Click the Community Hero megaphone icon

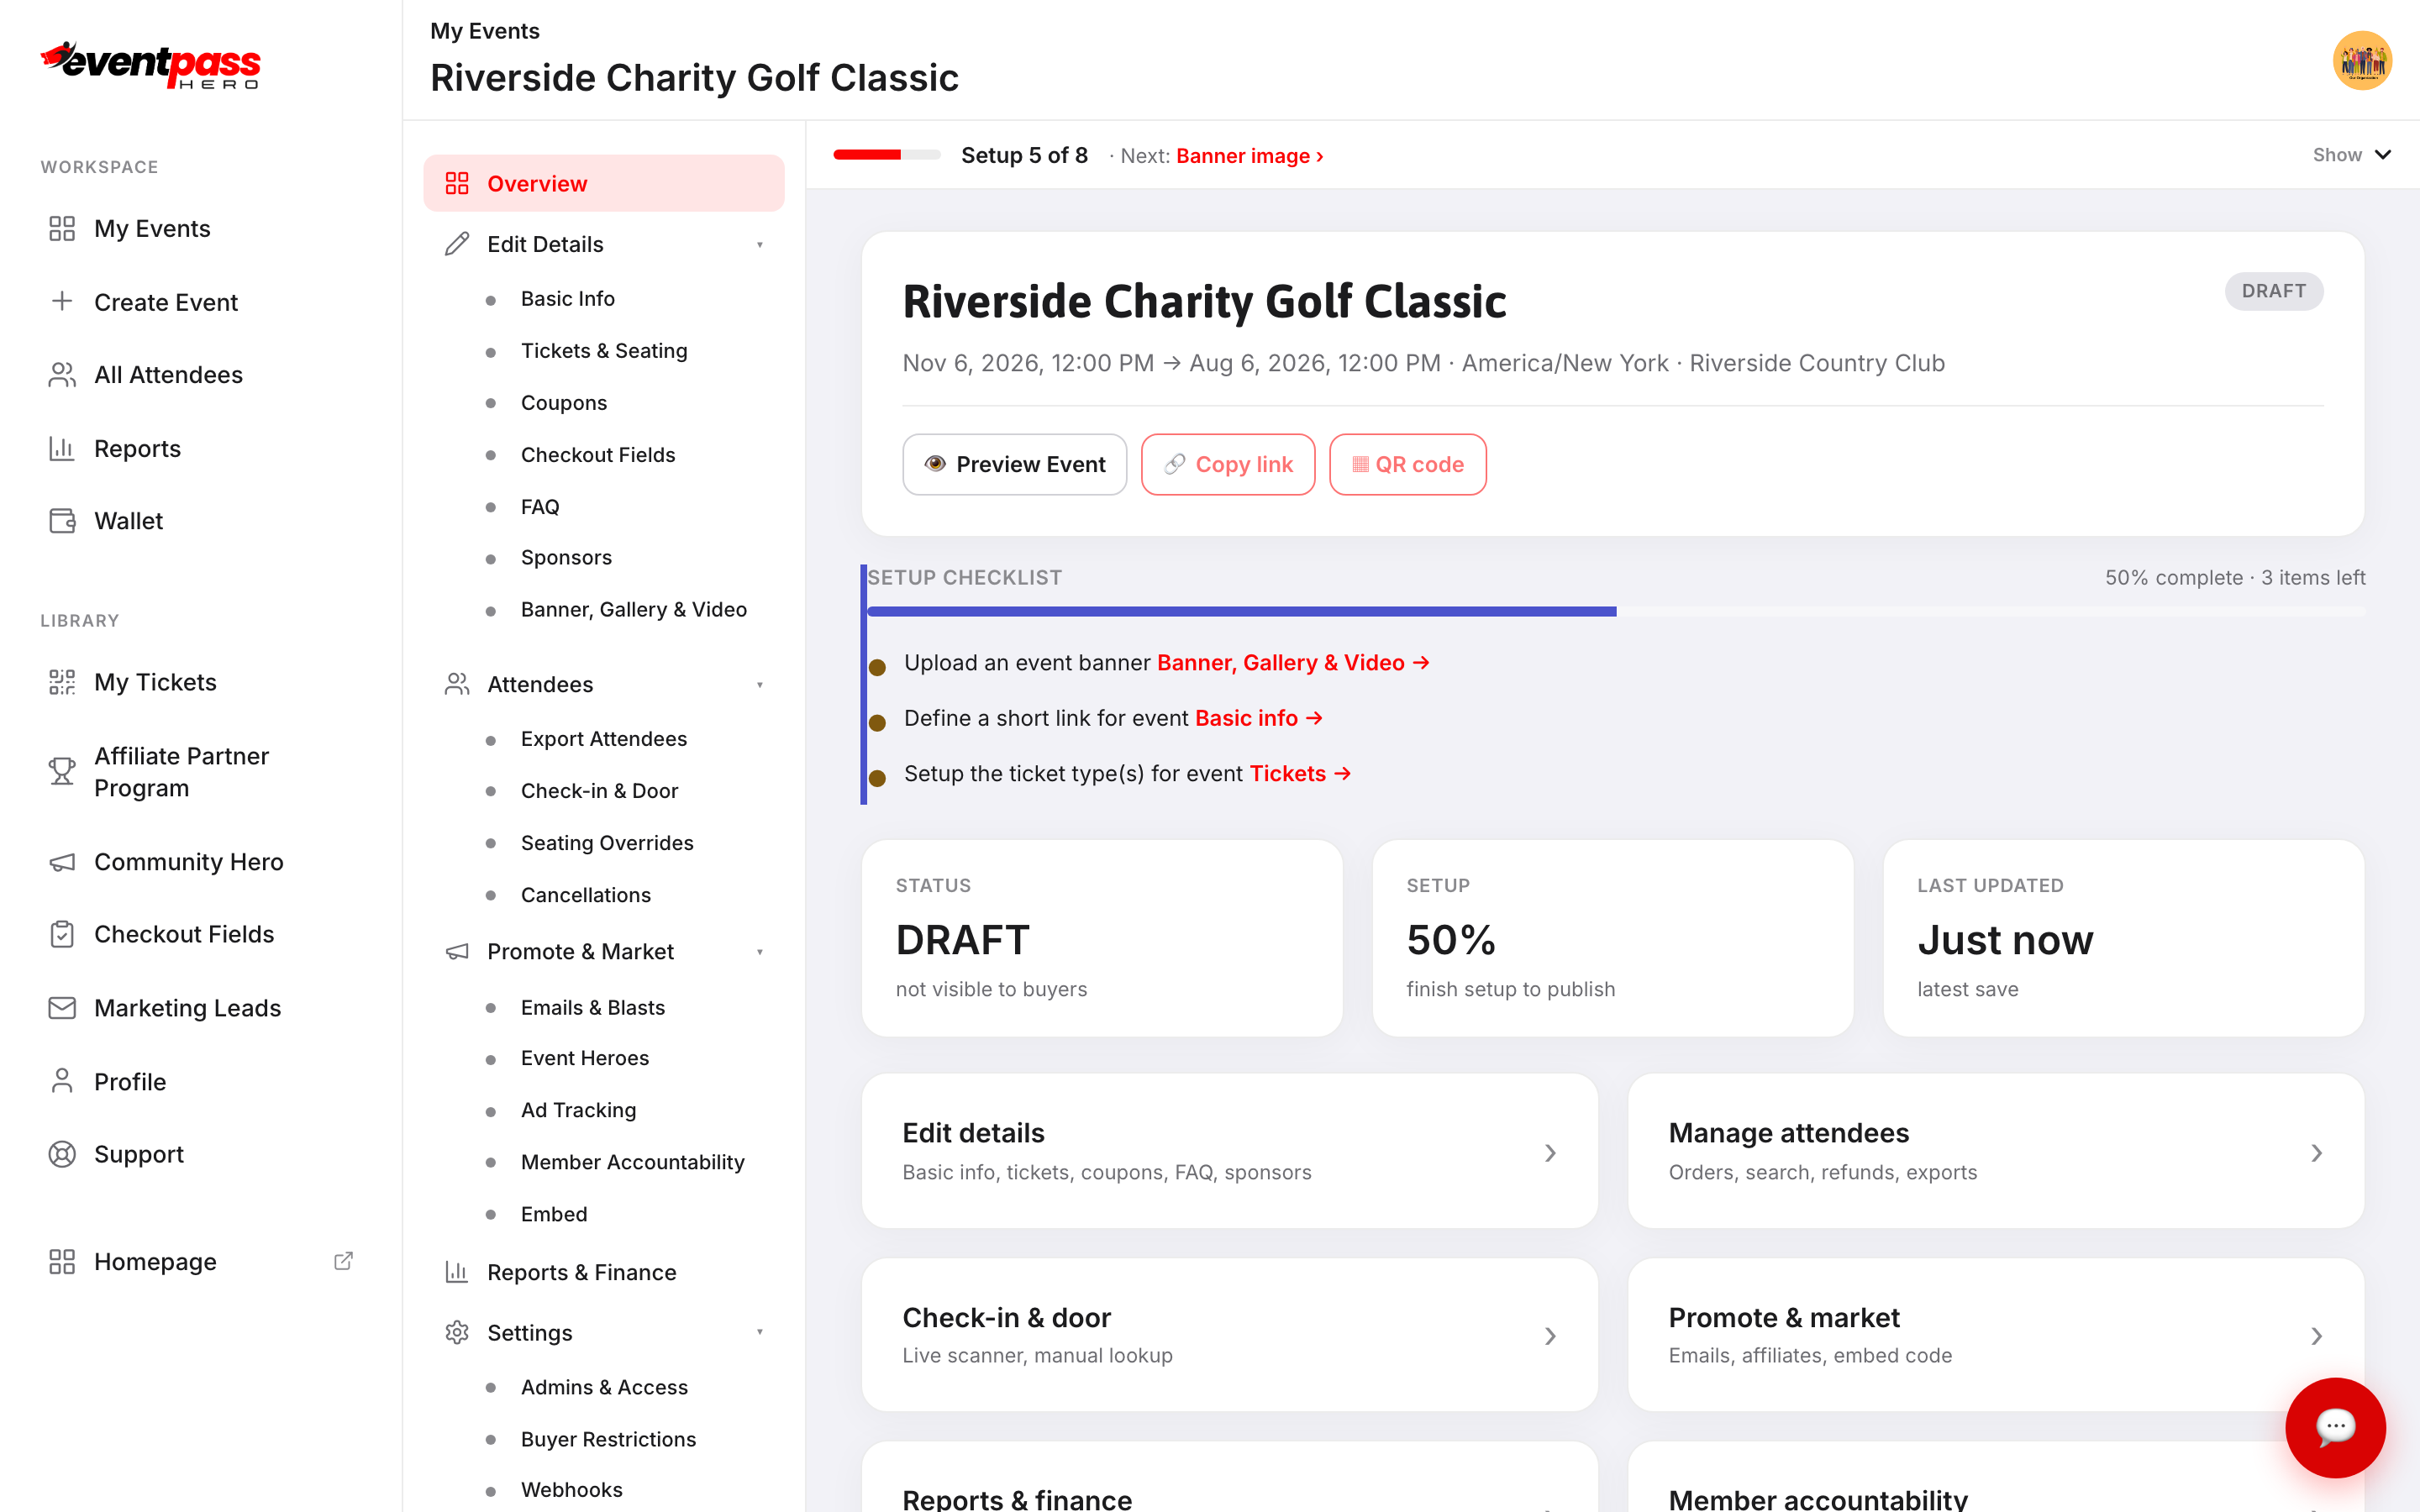(62, 862)
